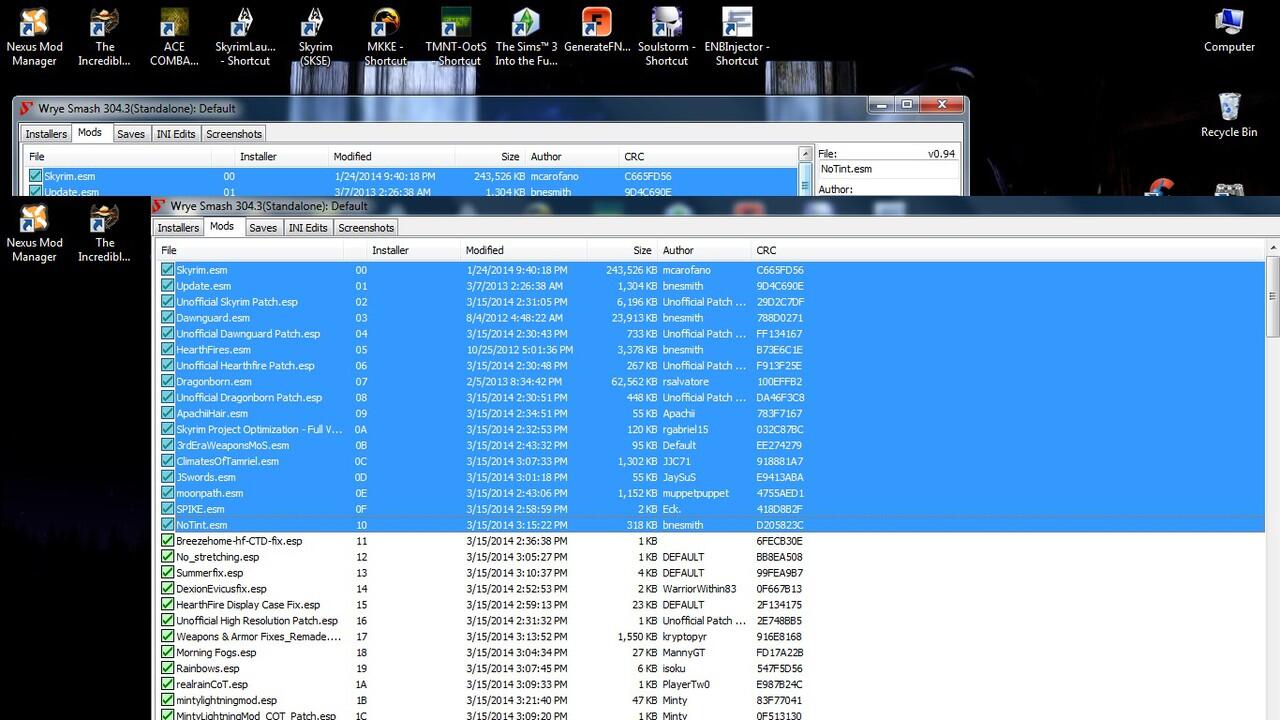
Task: Select DexionEvicusfix.esp row
Action: 709,589
